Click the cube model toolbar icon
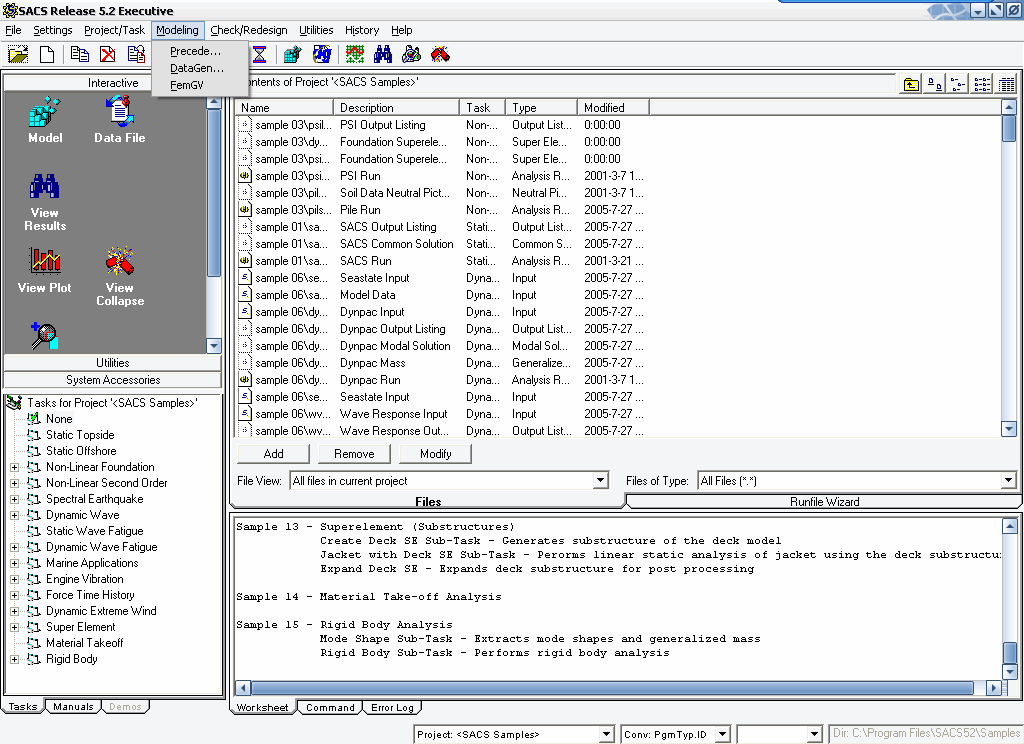 pos(293,54)
